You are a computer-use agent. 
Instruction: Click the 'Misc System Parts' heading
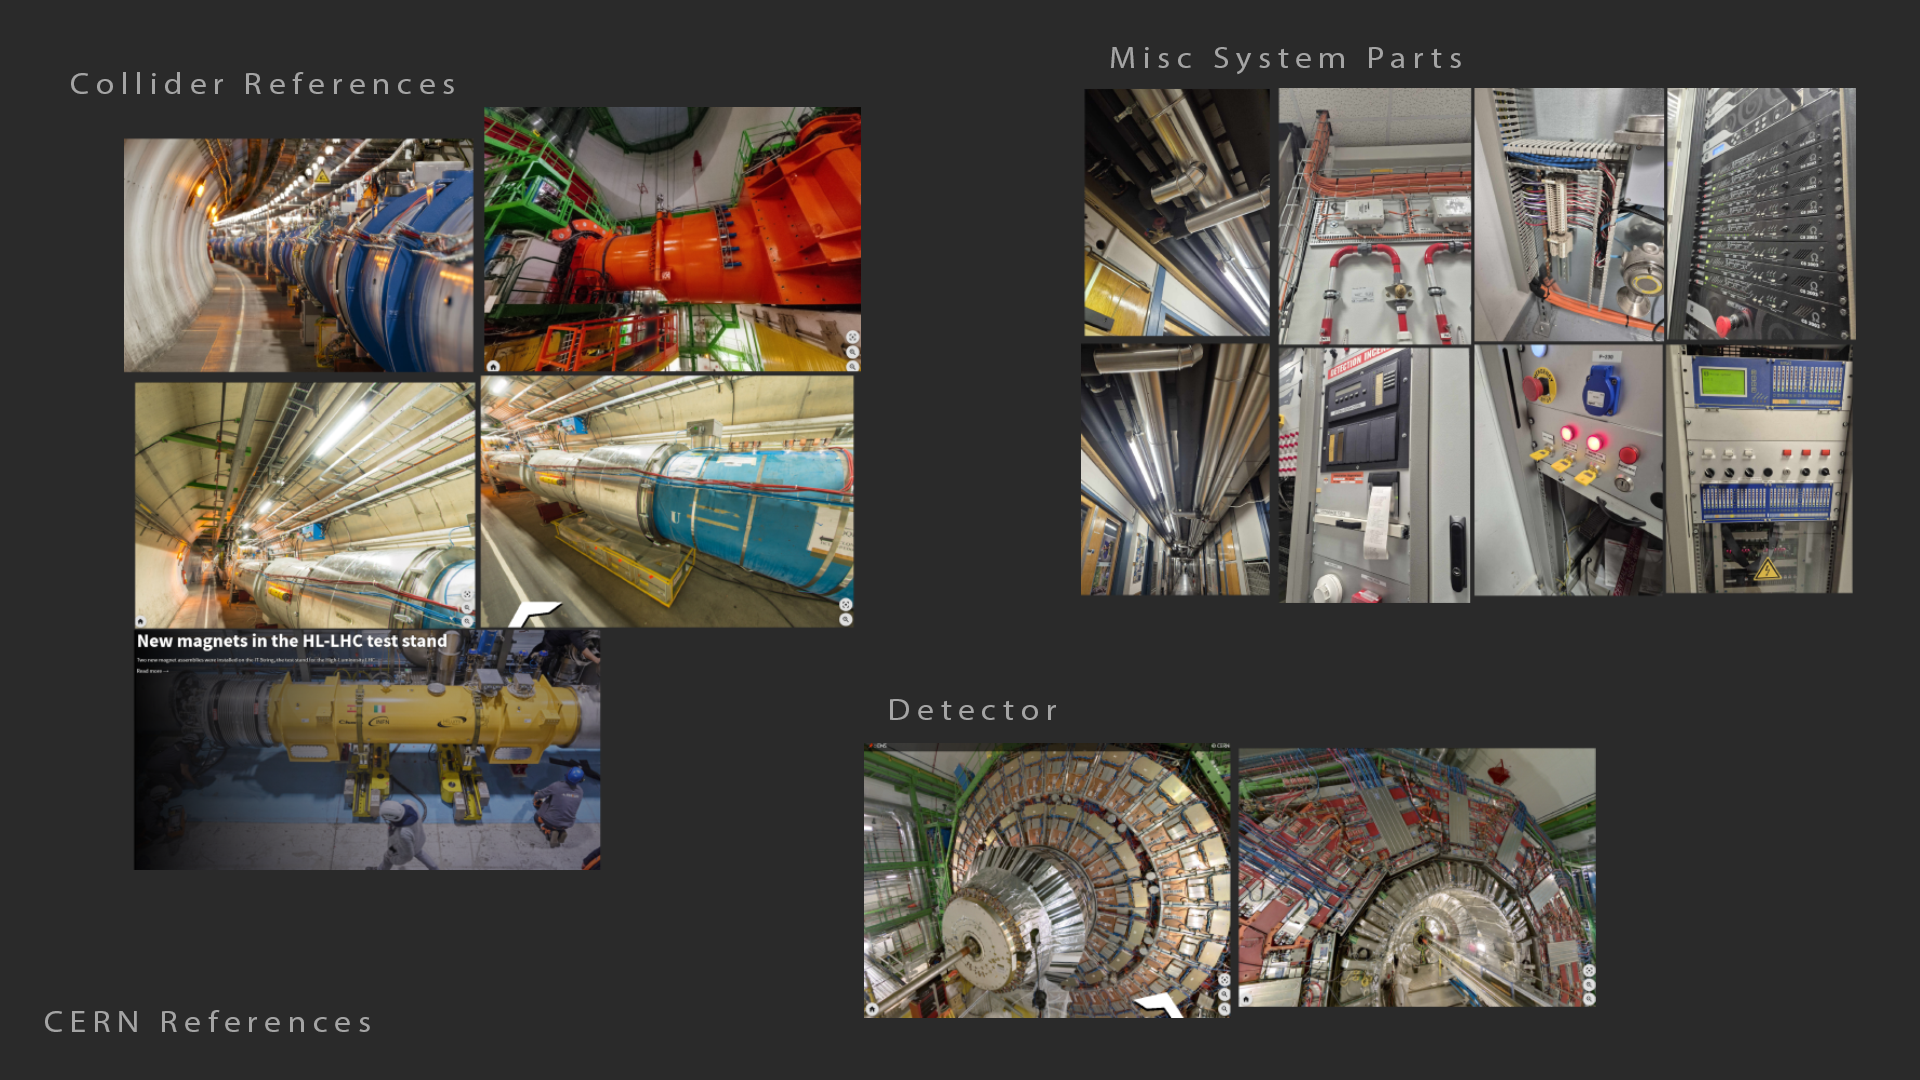coord(1287,58)
